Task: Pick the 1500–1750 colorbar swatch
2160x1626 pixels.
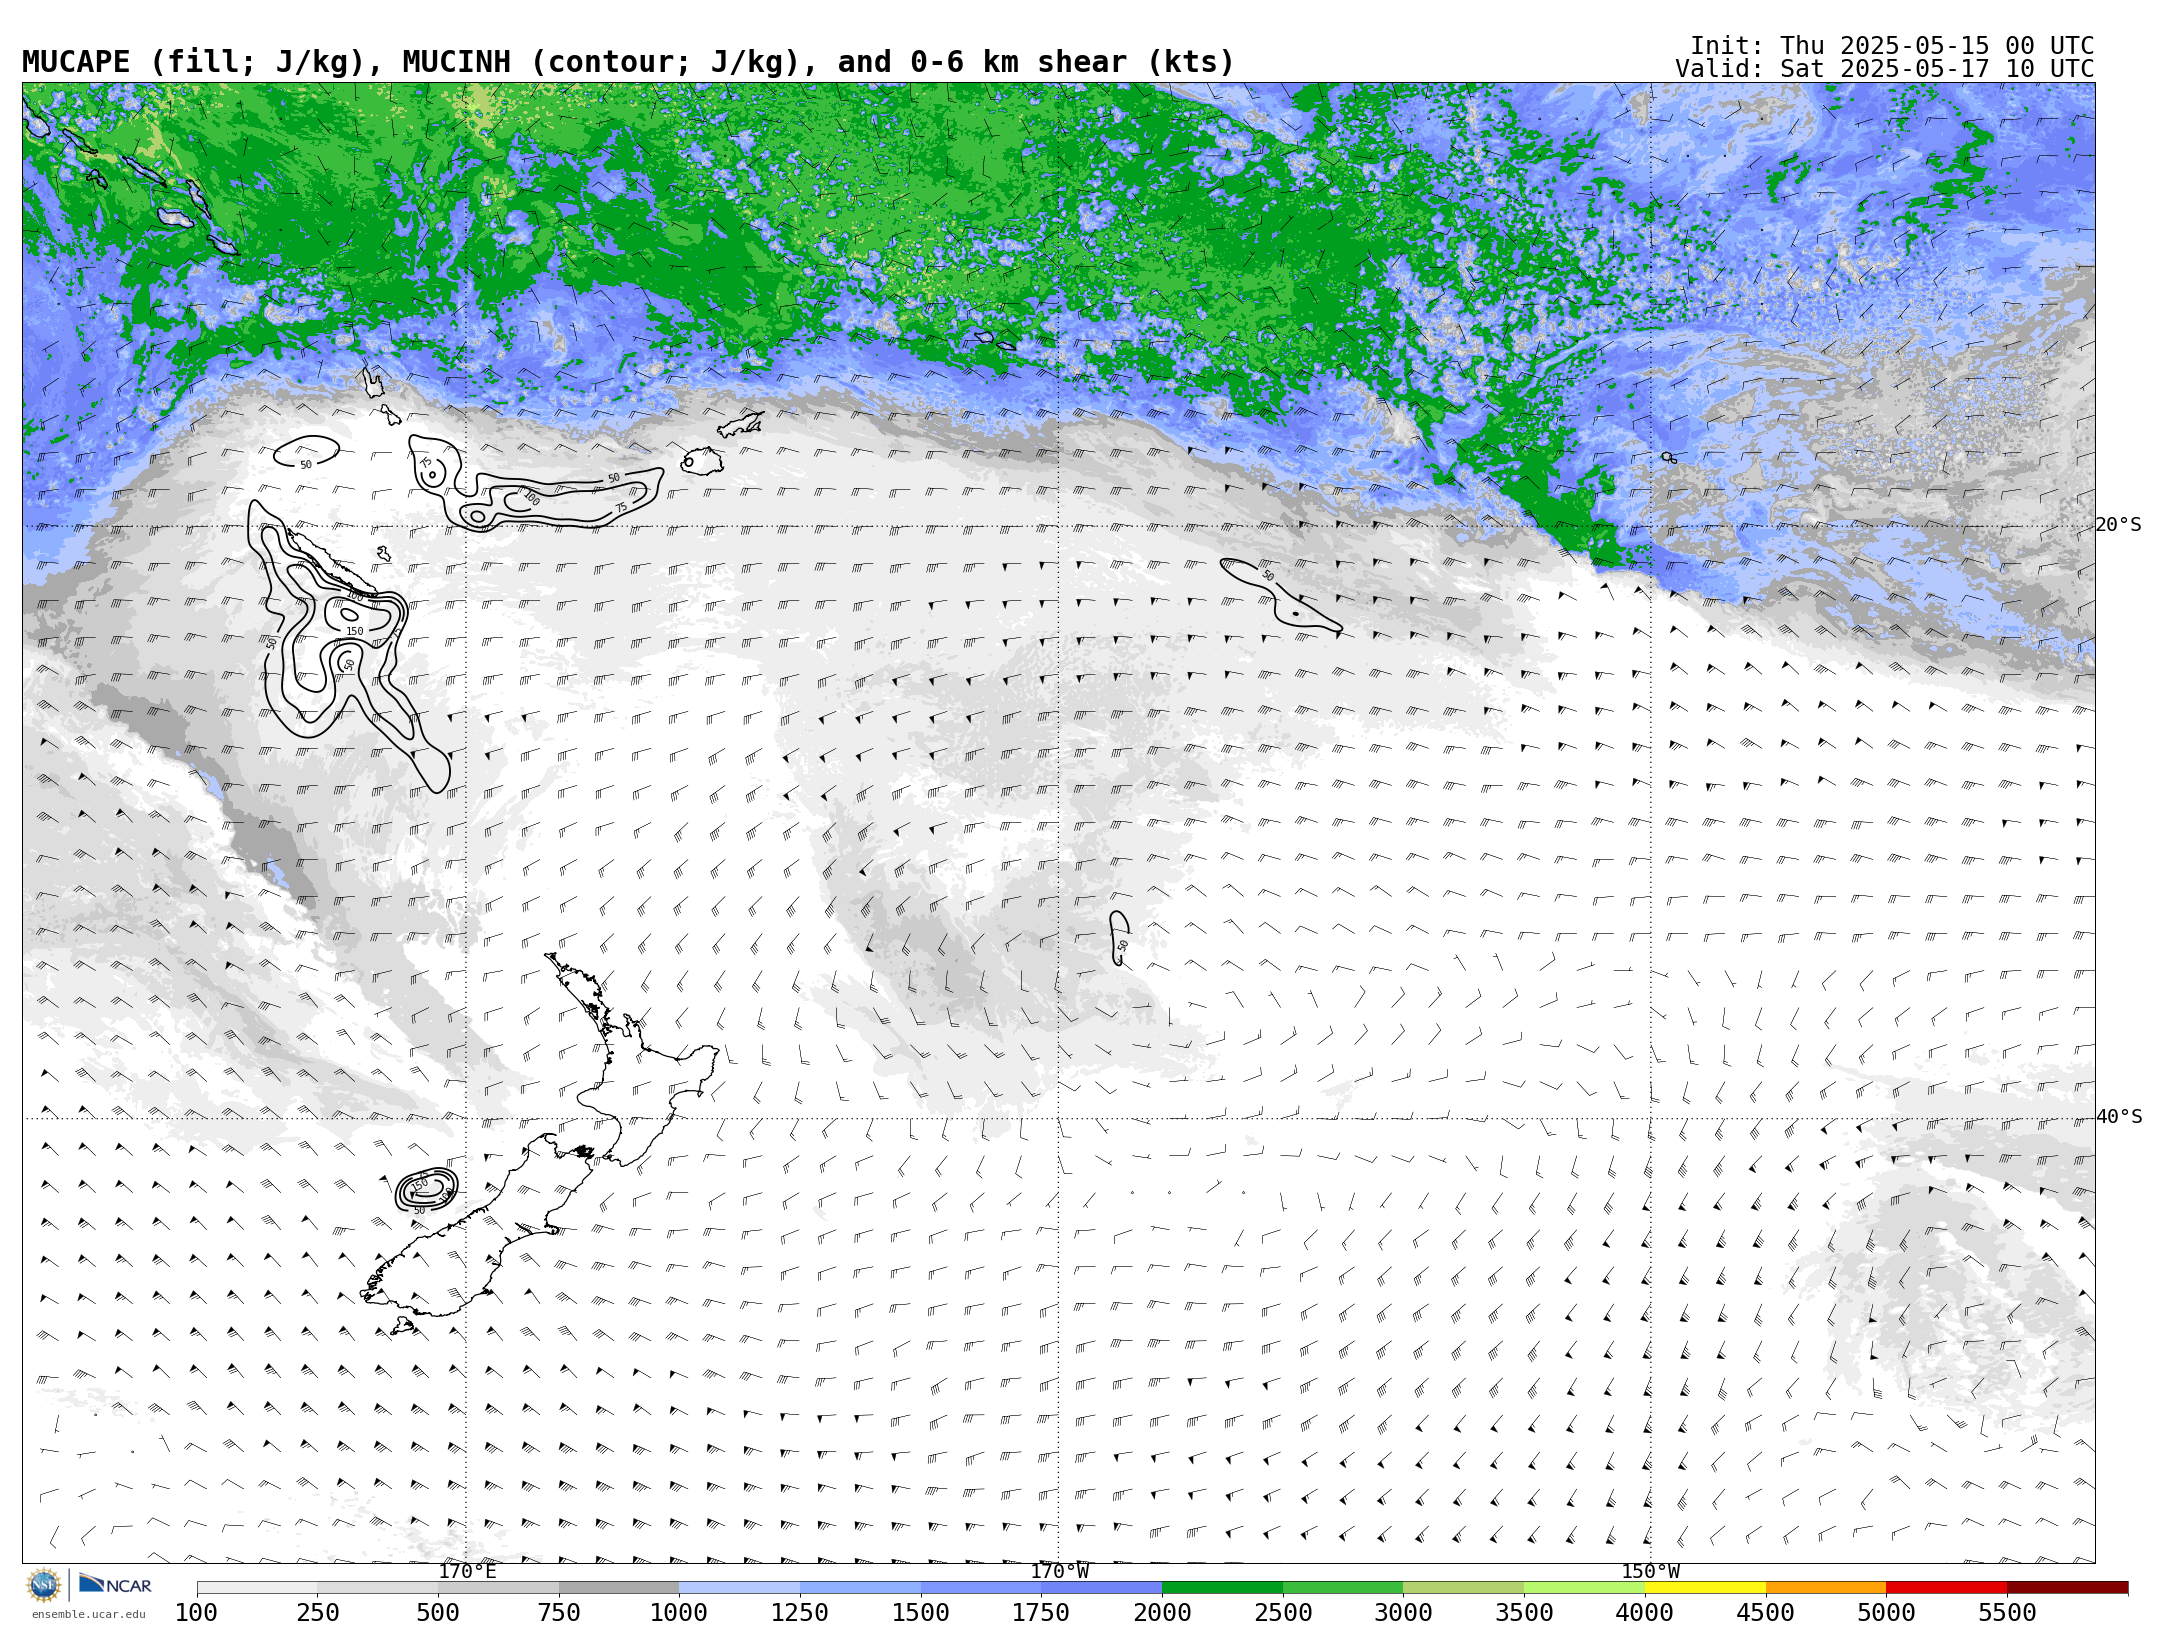Action: (x=981, y=1588)
